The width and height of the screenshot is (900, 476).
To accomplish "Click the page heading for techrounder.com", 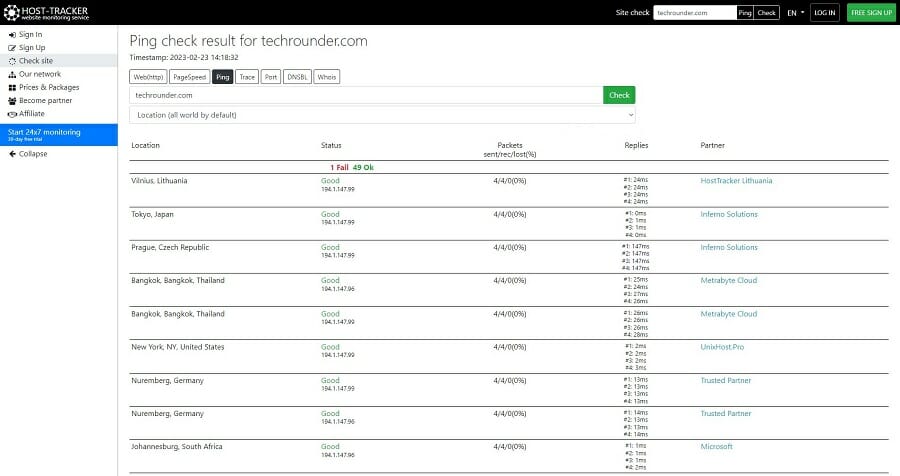I will point(249,41).
